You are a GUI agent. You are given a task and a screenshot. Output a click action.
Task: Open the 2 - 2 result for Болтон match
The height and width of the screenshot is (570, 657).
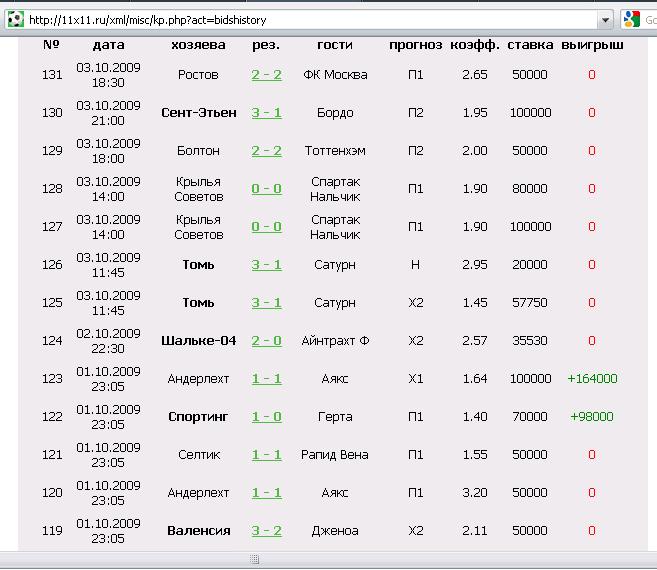pos(266,151)
